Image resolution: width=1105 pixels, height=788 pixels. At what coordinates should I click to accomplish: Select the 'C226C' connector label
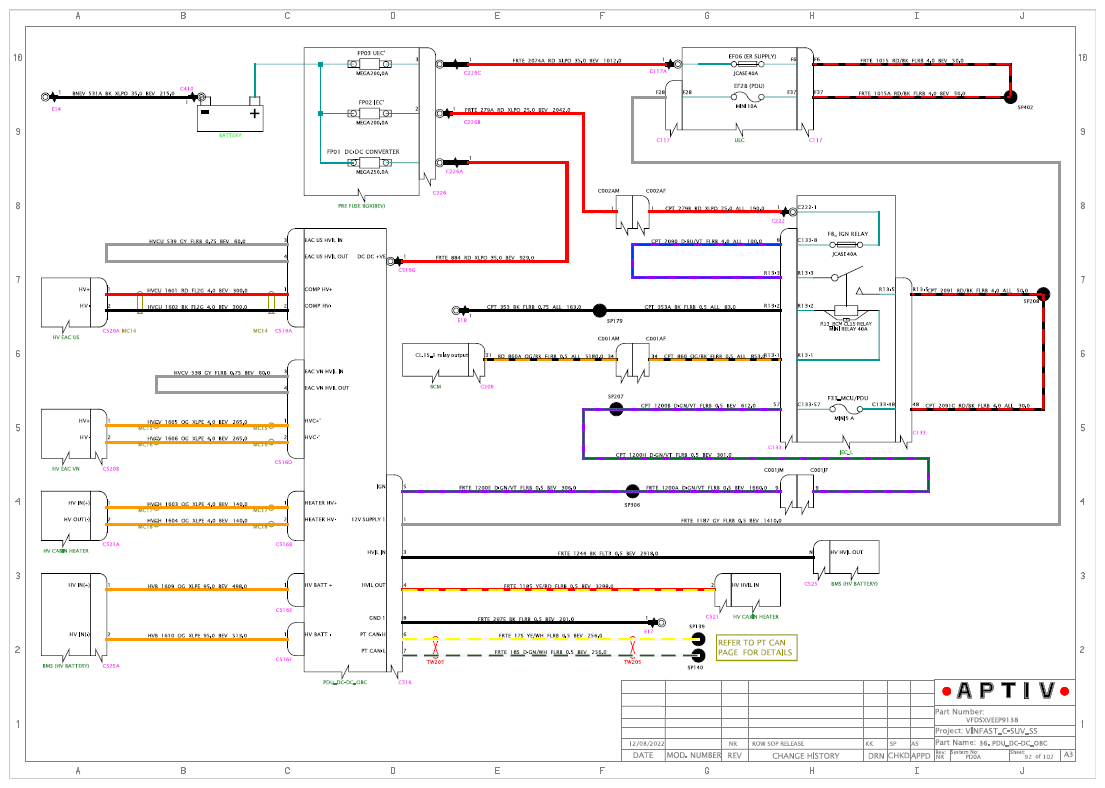tap(472, 73)
